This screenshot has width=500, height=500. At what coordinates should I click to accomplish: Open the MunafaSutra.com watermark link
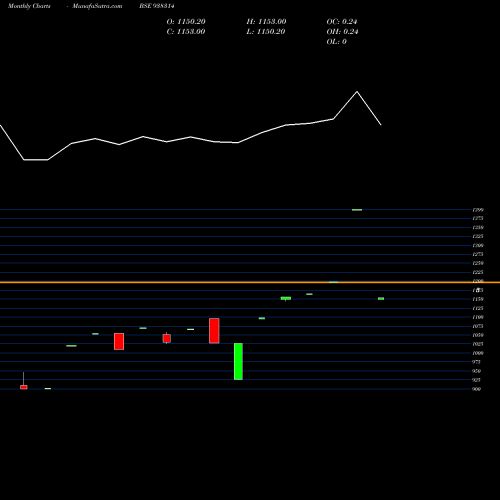coord(97,6)
